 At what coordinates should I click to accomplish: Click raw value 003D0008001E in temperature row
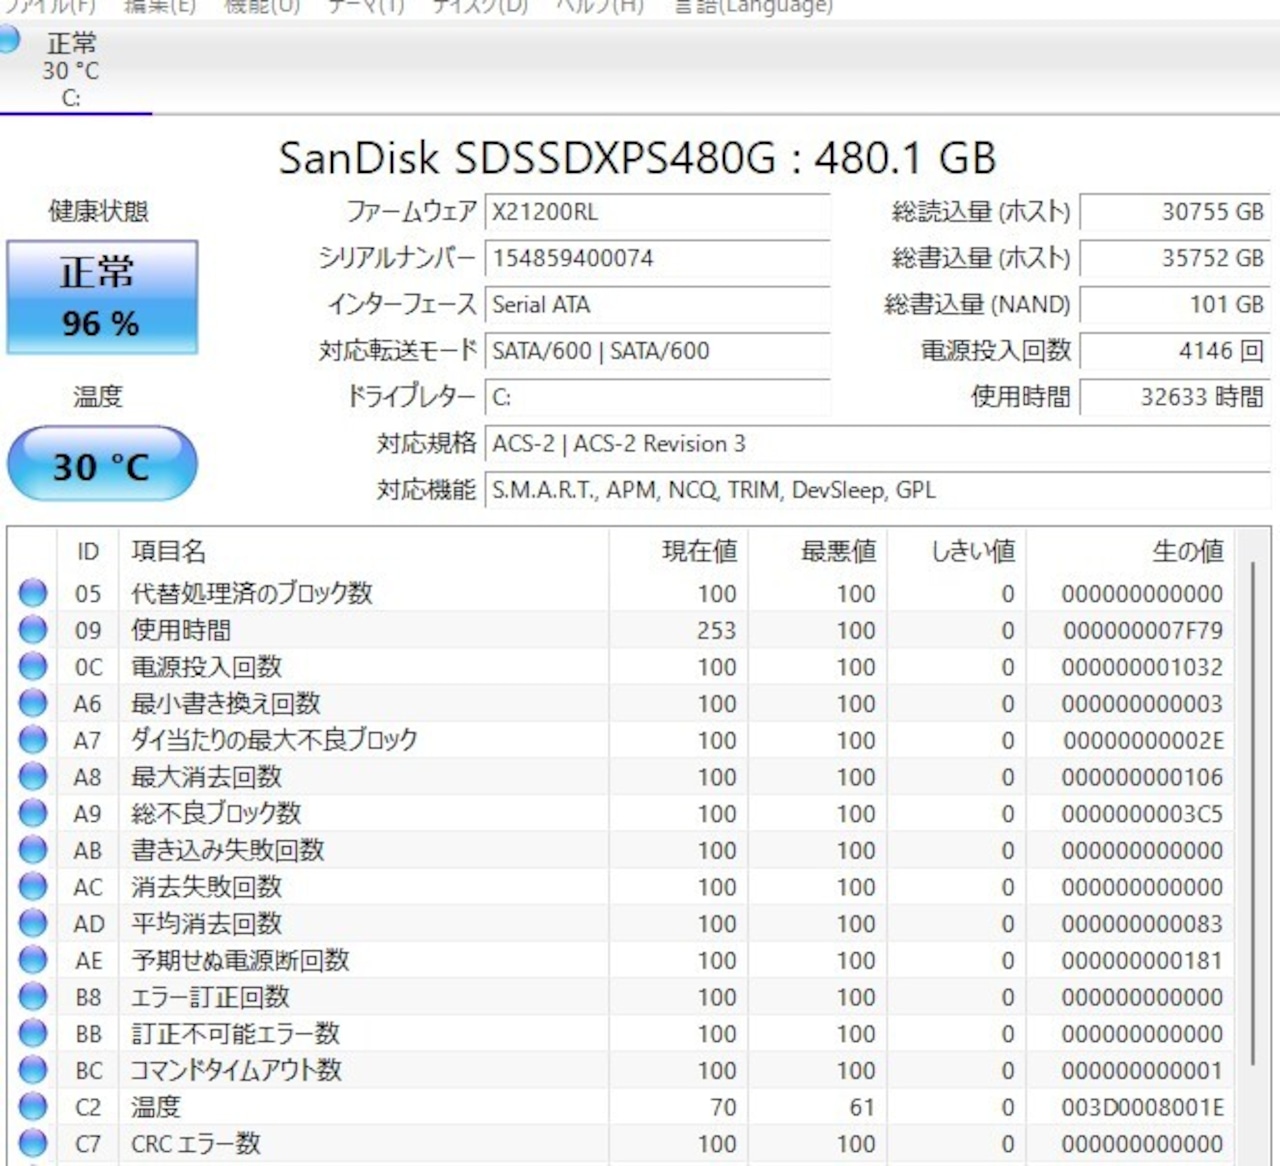(1142, 1107)
